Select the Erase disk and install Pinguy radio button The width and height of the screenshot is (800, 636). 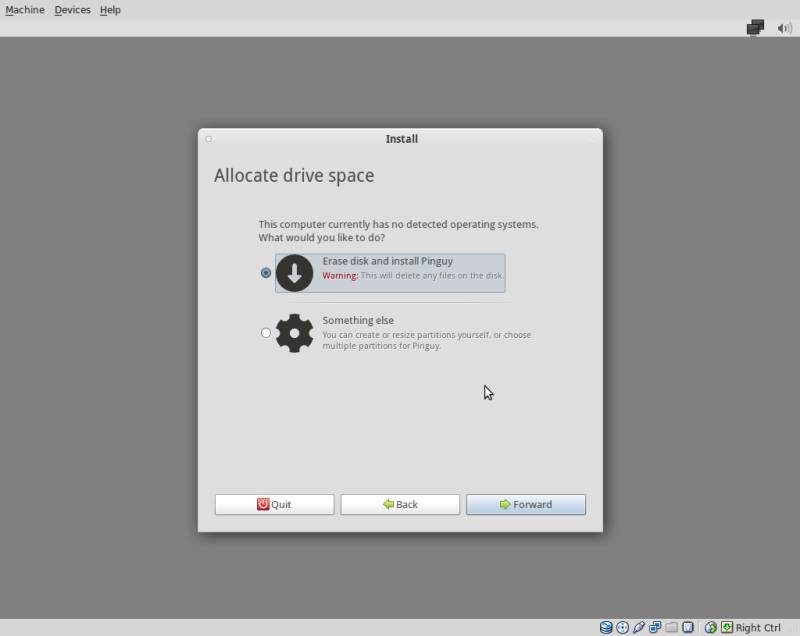point(266,273)
